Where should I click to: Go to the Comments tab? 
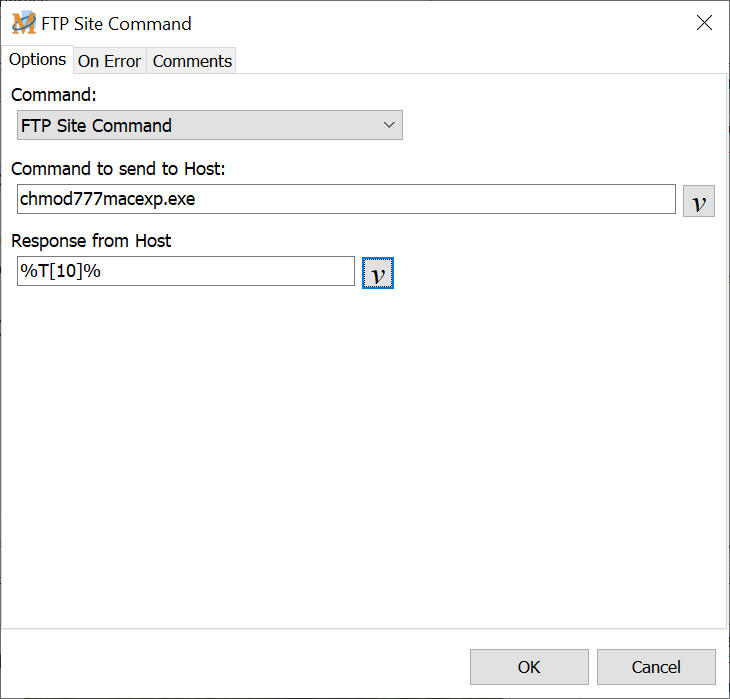192,61
